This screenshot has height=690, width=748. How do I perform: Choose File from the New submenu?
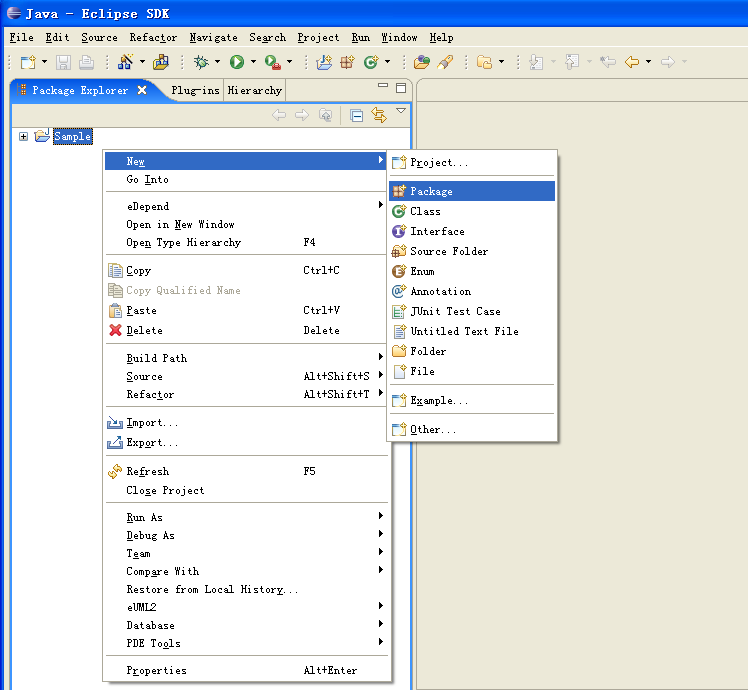472,371
